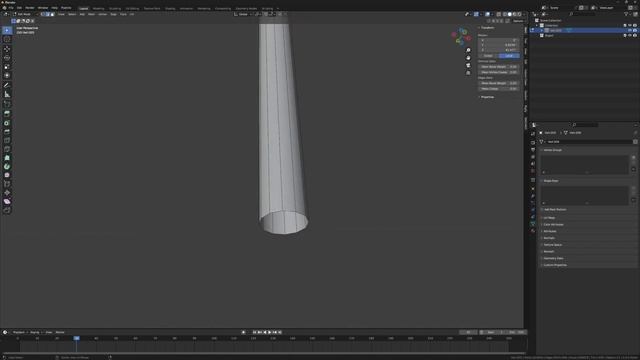The width and height of the screenshot is (640, 360).
Task: Open the Options dropdown in viewport
Action: pyautogui.click(x=518, y=21)
